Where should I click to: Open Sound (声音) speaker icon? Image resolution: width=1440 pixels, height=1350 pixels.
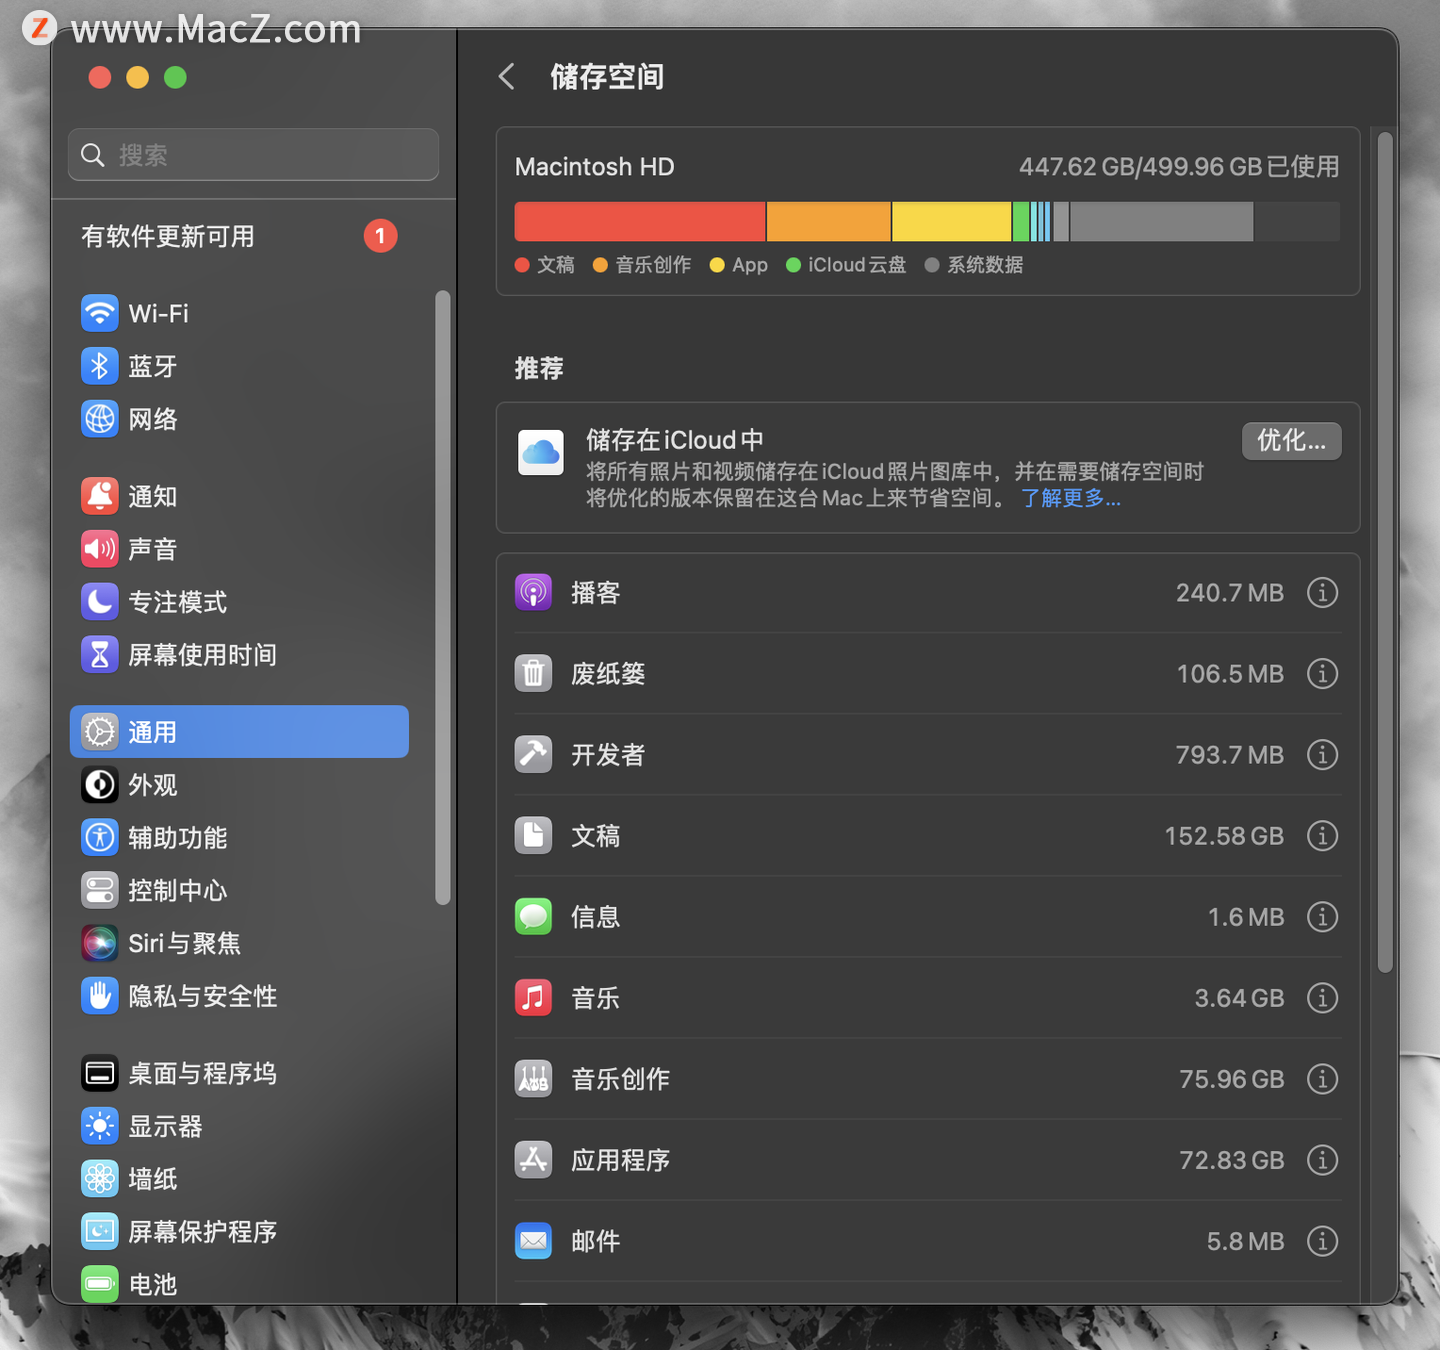coord(99,549)
